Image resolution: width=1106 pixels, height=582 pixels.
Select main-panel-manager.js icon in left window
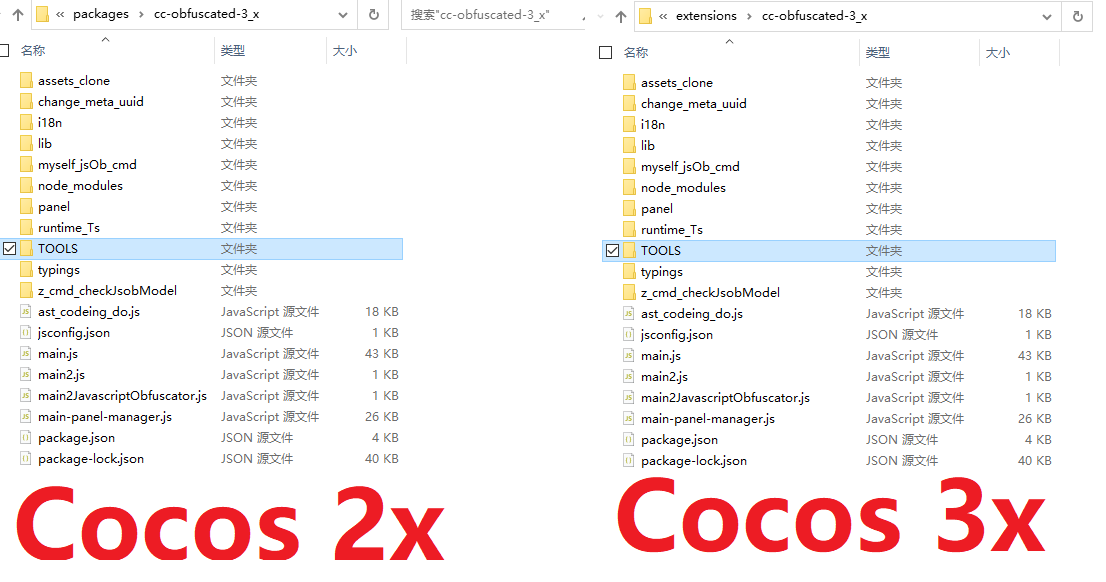click(x=25, y=416)
